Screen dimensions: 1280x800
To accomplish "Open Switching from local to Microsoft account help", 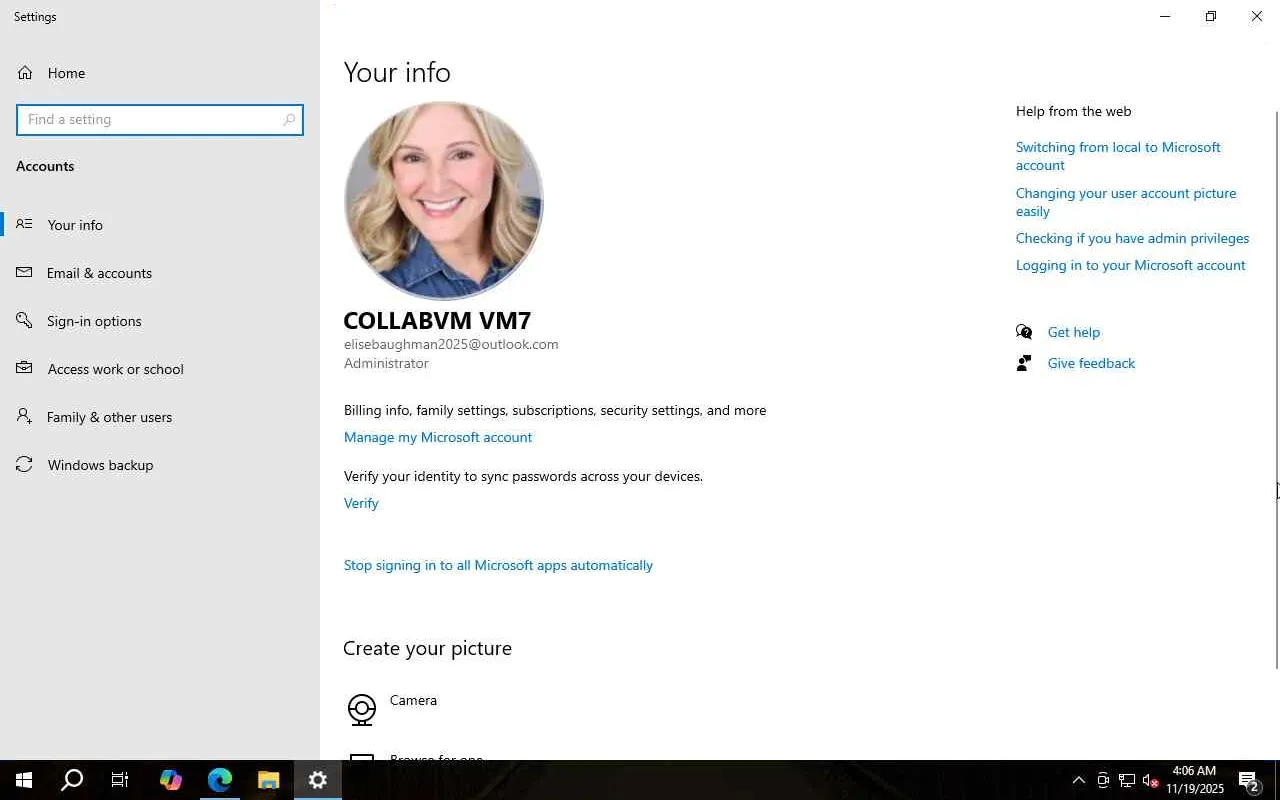I will tap(1118, 156).
